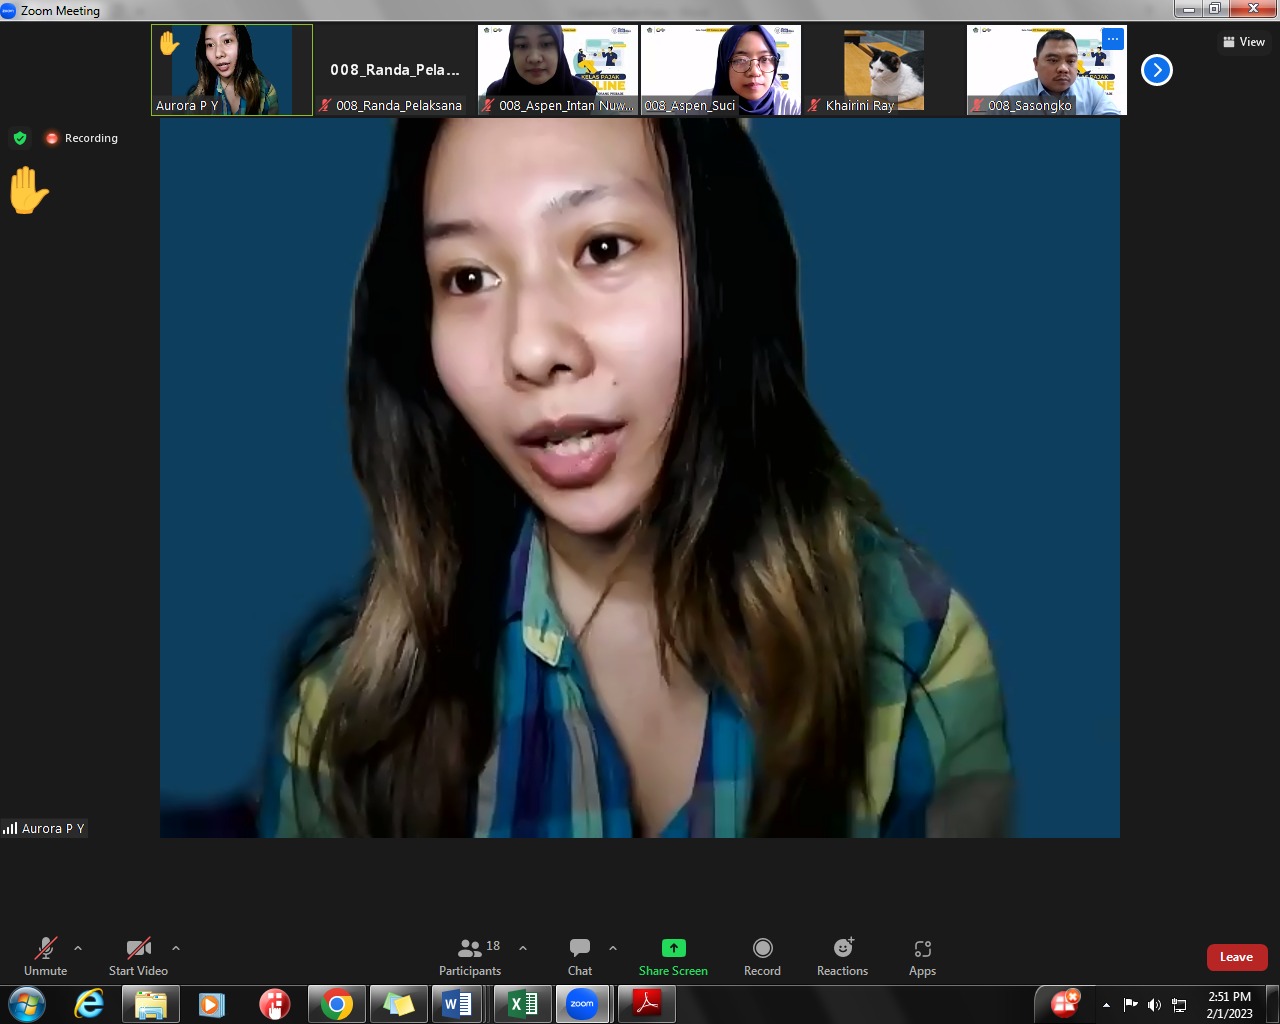This screenshot has width=1280, height=1024.
Task: Click the green Share Screen icon
Action: point(673,948)
